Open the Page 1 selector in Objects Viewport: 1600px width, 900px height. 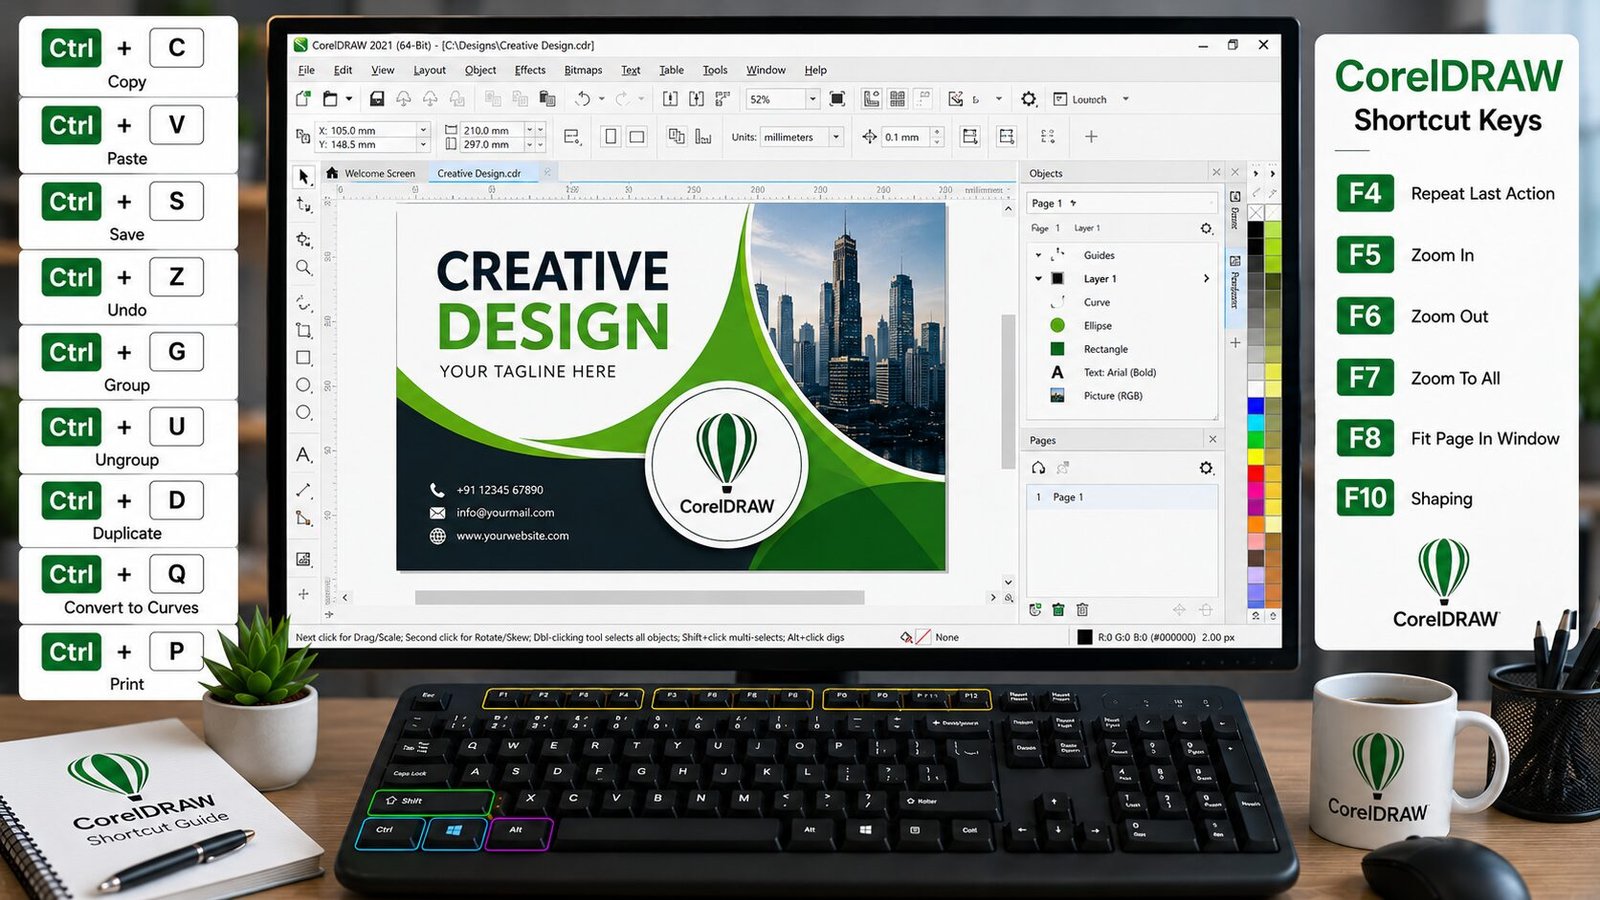[x=1121, y=203]
